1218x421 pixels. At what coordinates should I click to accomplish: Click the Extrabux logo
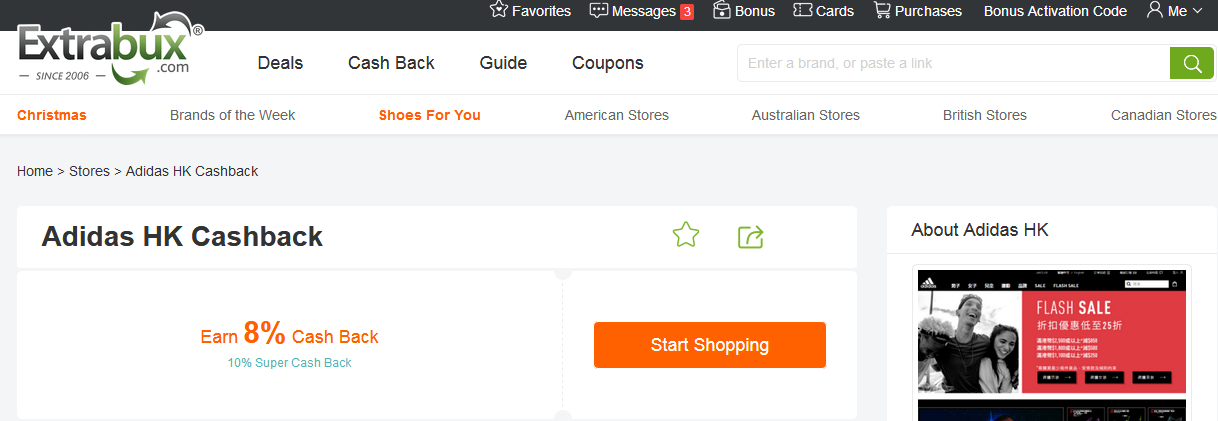110,50
